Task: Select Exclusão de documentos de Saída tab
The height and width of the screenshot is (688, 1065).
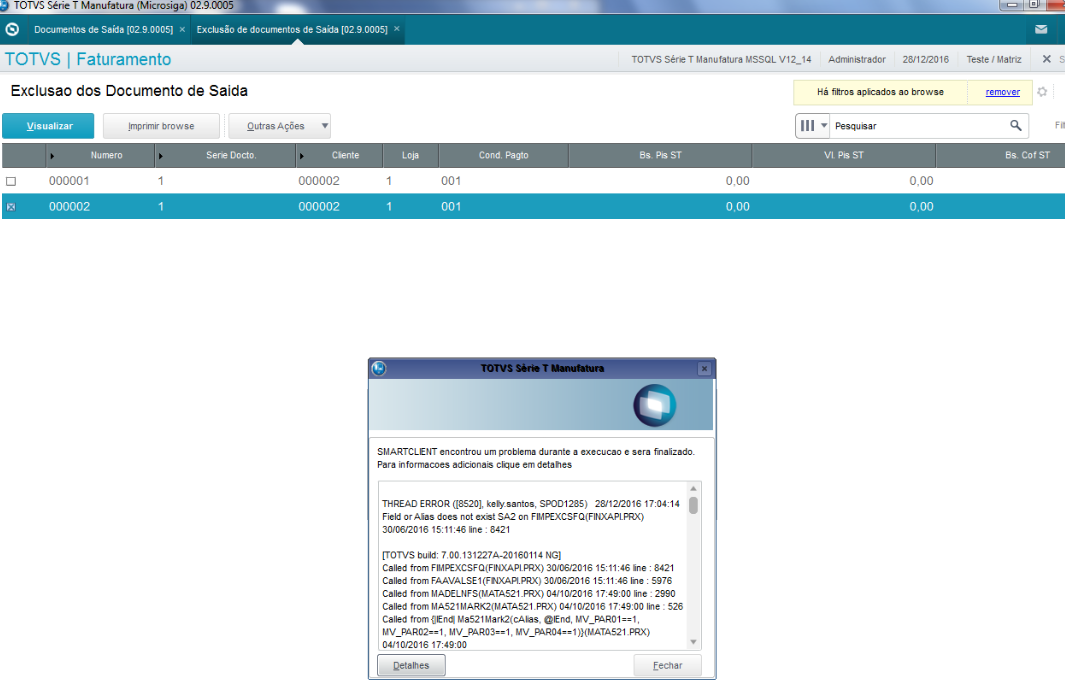Action: pyautogui.click(x=292, y=30)
